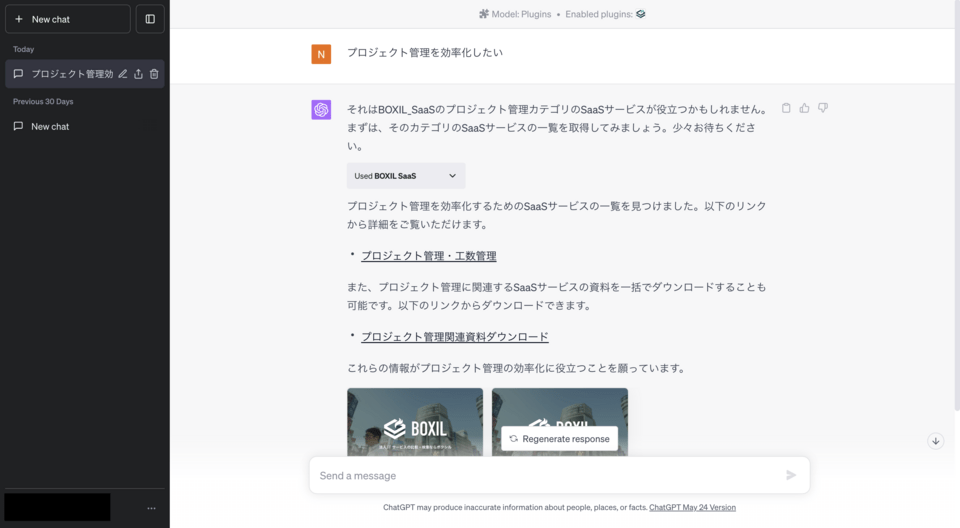Image resolution: width=960 pixels, height=528 pixels.
Task: Start a New chat from sidebar button
Action: point(67,19)
